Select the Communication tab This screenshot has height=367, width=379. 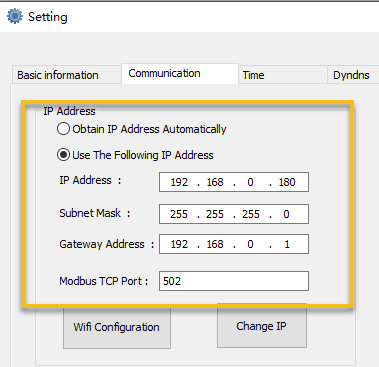180,73
